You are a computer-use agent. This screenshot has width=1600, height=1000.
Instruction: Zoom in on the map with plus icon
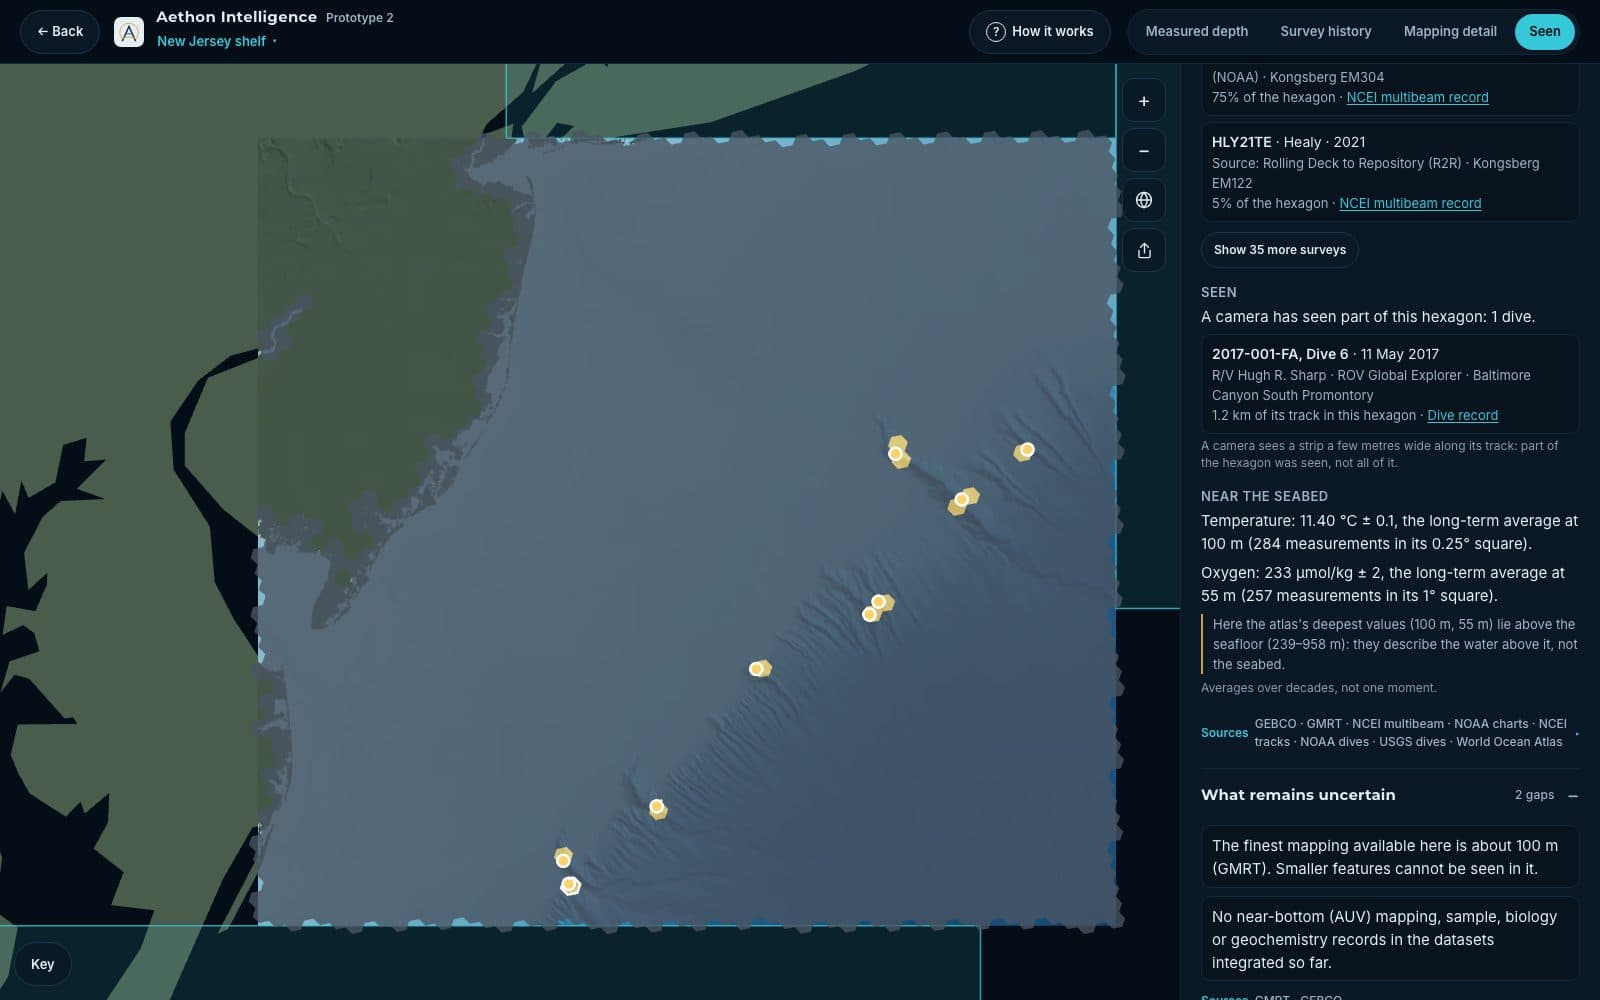(1144, 101)
